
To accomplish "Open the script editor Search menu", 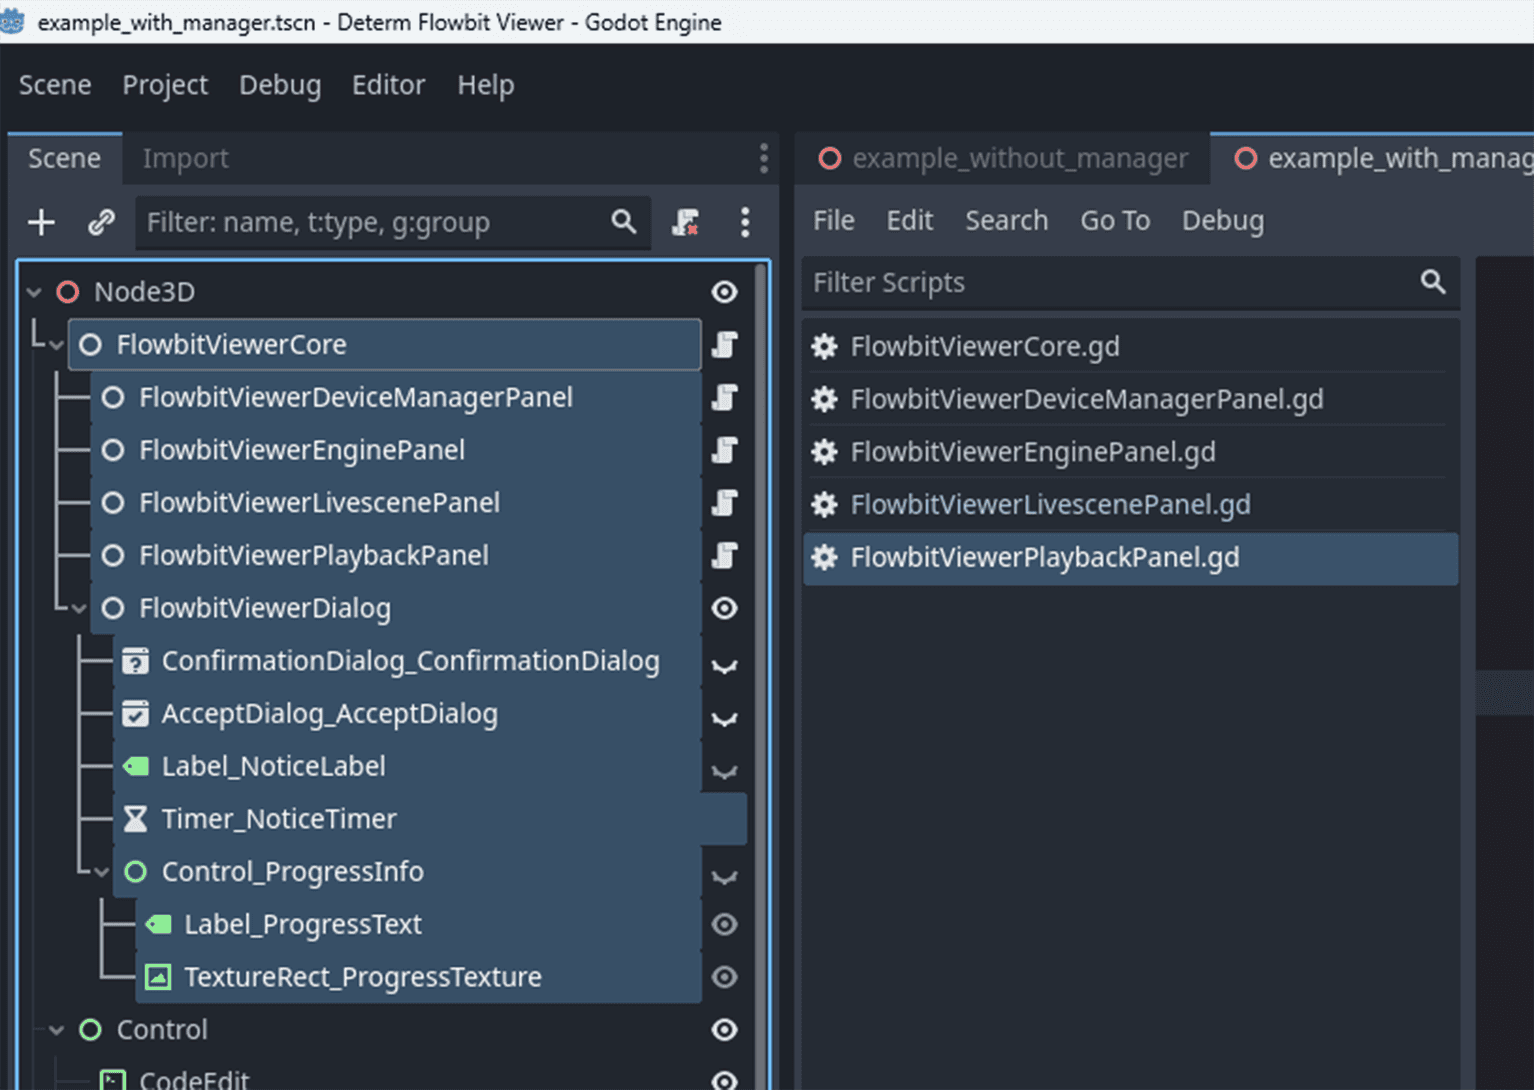I will [1006, 220].
